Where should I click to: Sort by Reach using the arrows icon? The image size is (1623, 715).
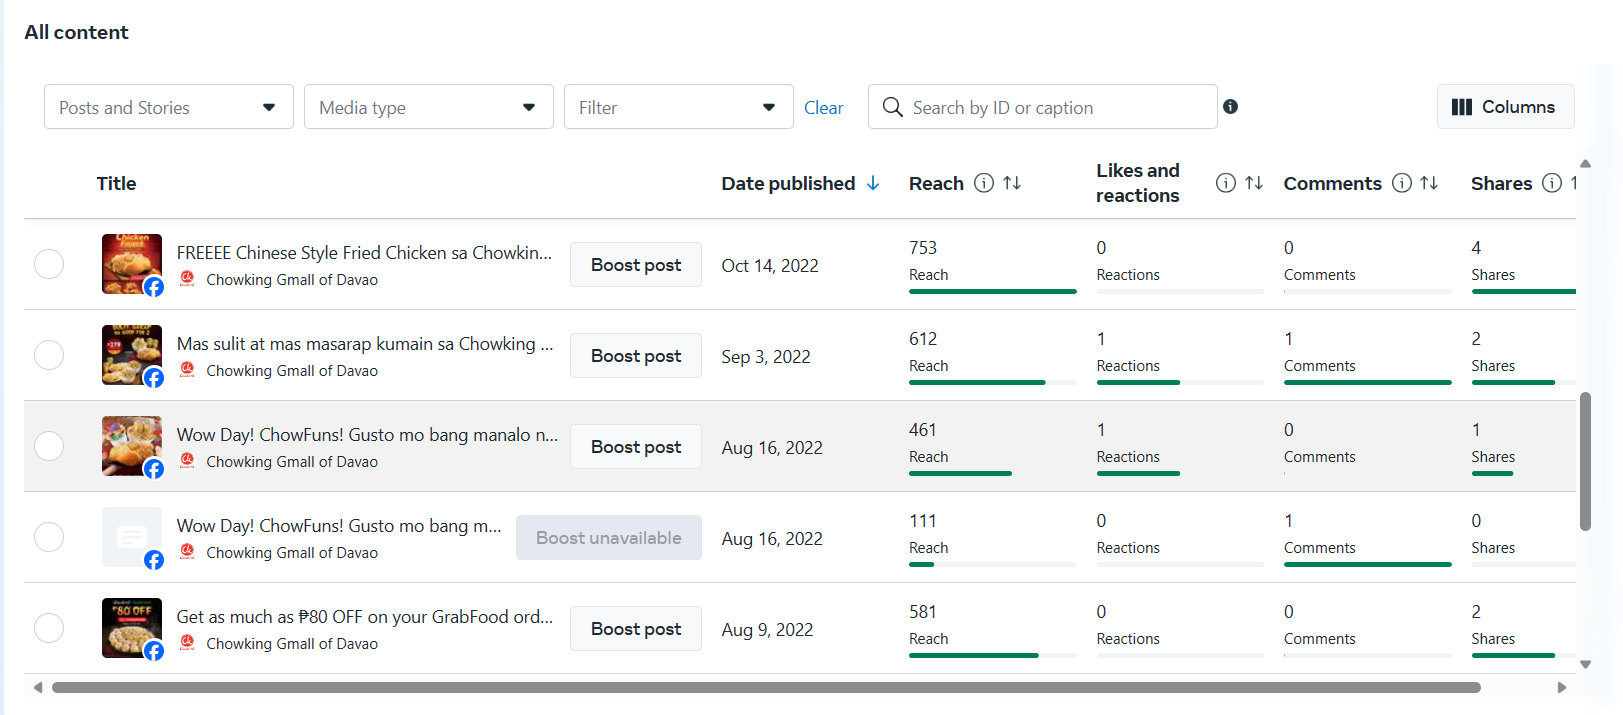point(1012,183)
